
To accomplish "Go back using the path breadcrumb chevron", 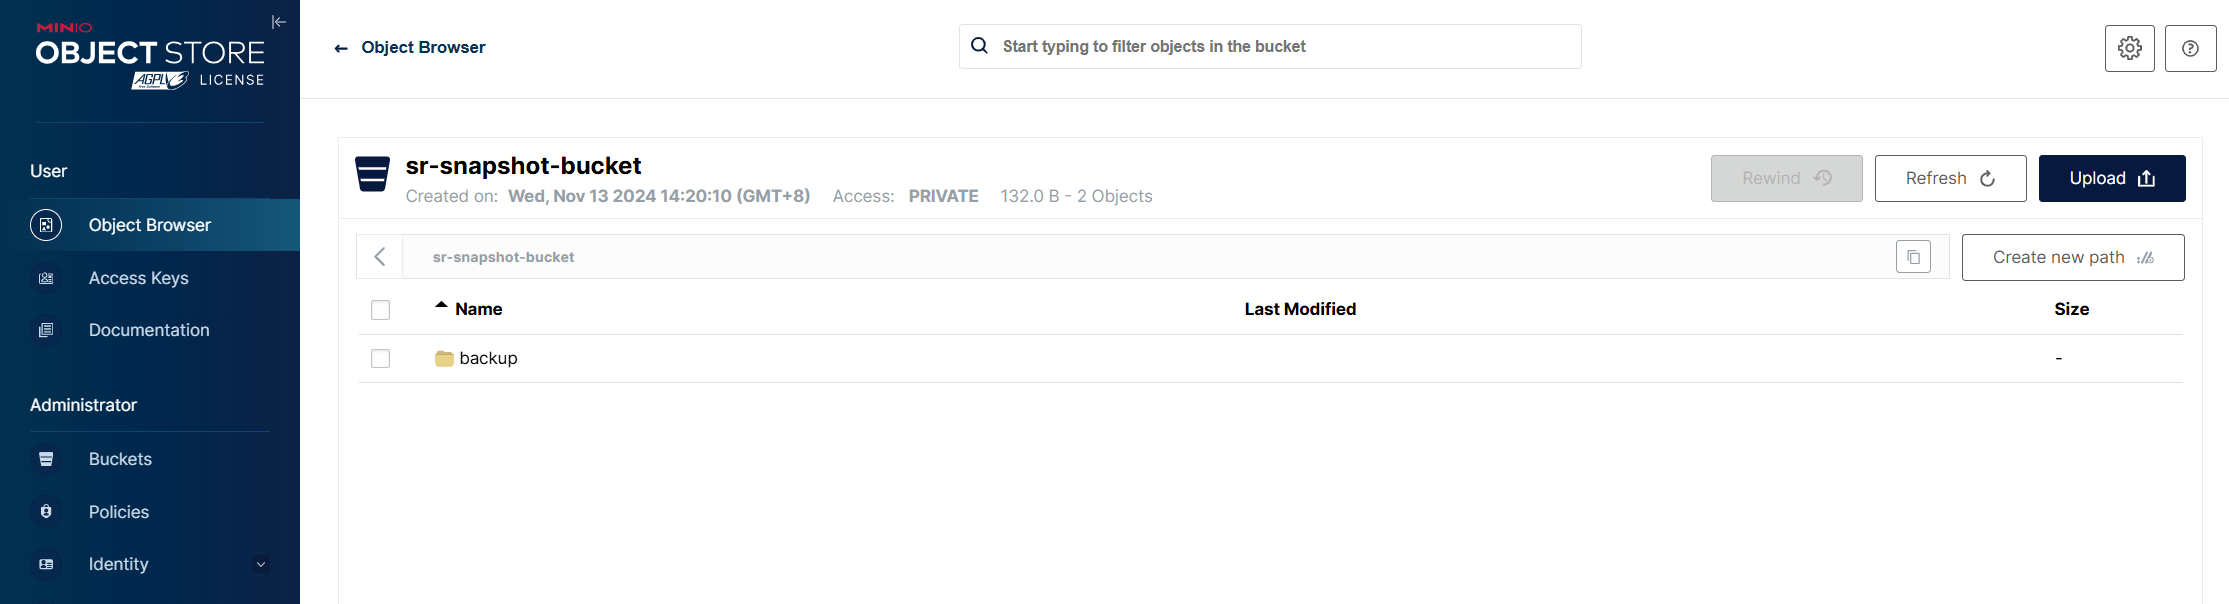I will 380,257.
